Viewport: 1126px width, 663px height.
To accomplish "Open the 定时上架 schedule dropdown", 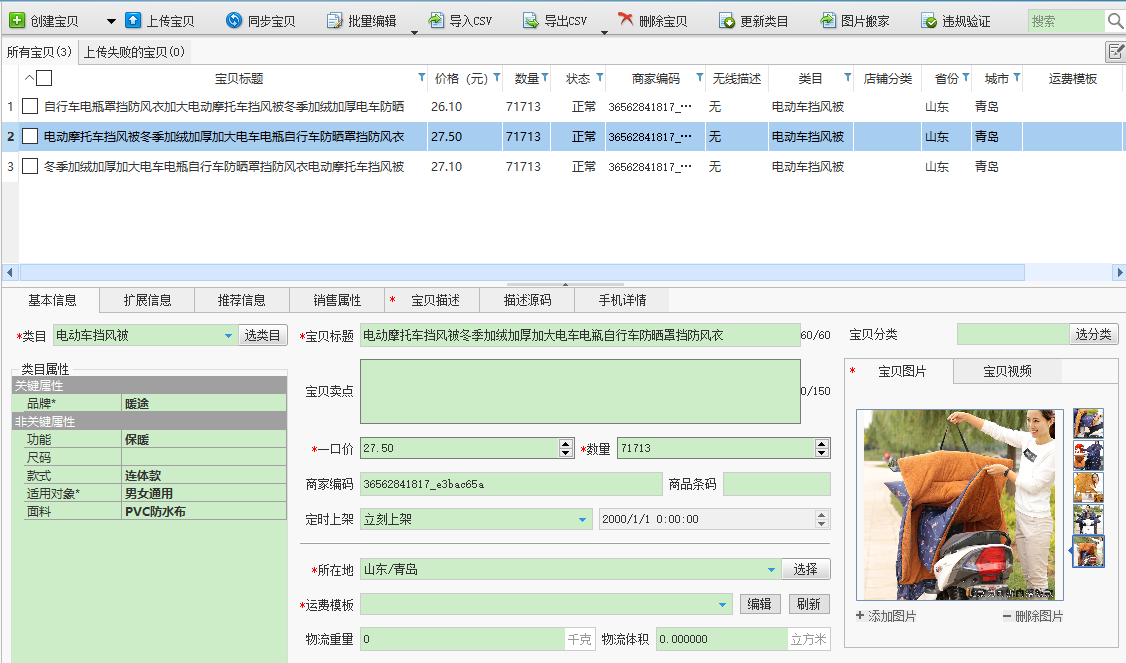I will coord(583,519).
